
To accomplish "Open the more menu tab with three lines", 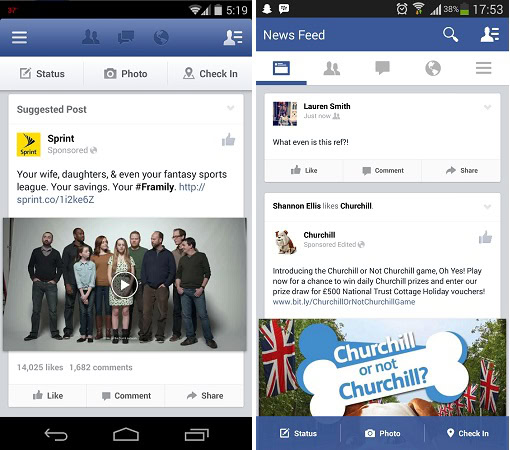I will click(x=483, y=68).
